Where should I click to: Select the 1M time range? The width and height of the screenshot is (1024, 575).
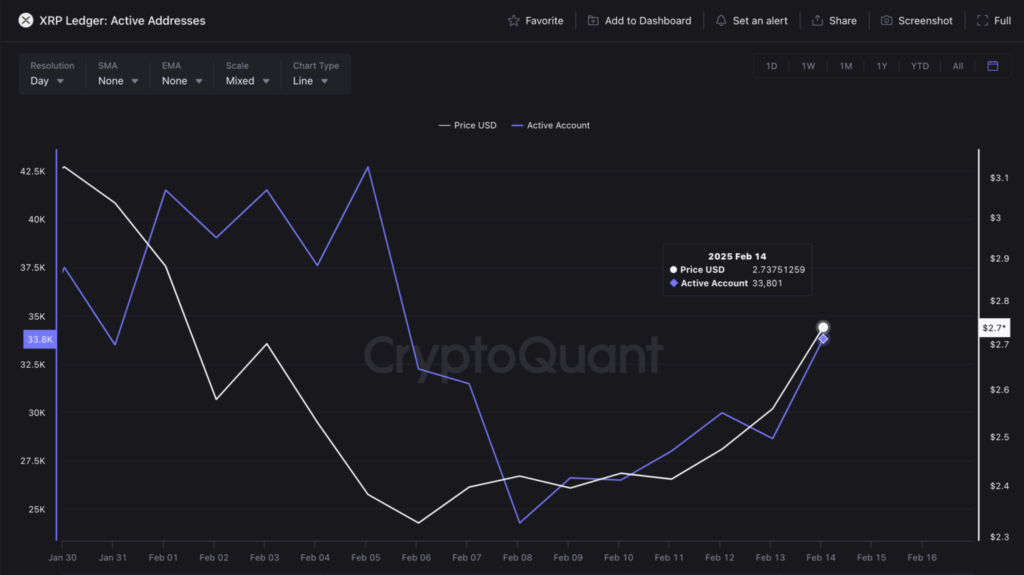(846, 66)
